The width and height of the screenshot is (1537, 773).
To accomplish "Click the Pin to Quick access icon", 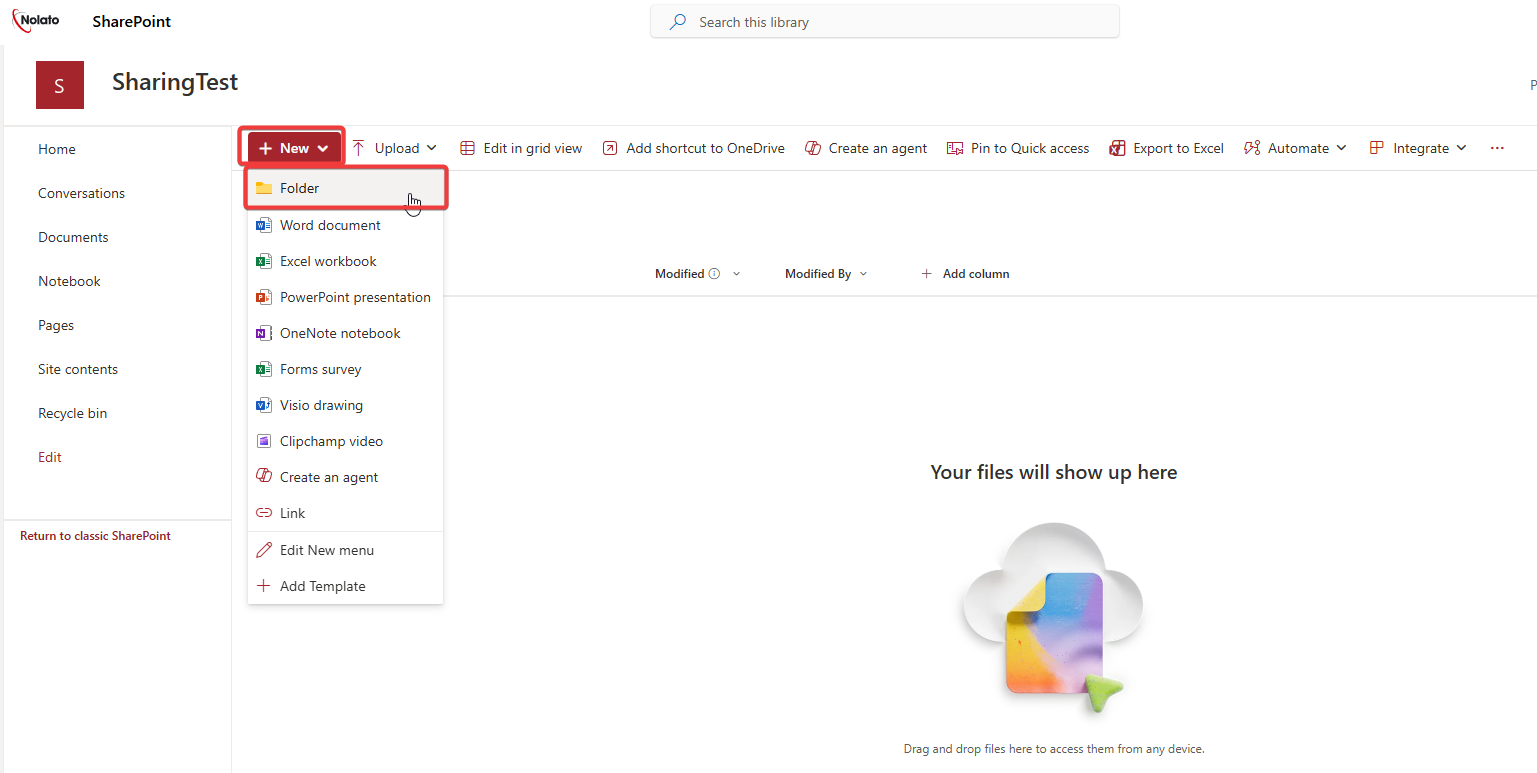I will point(955,148).
